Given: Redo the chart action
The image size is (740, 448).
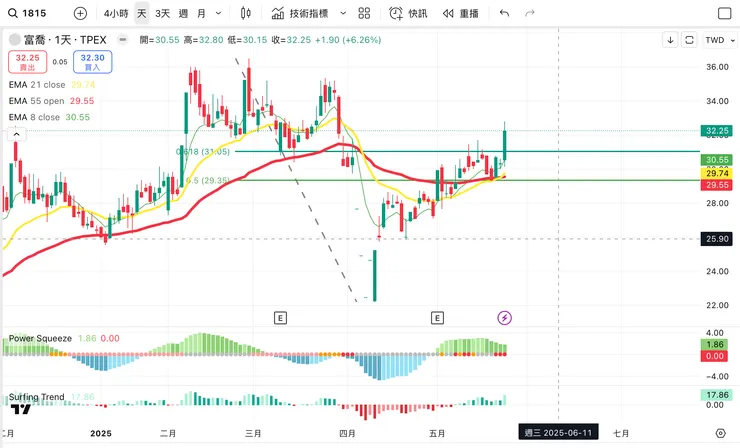Looking at the screenshot, I should tap(530, 13).
